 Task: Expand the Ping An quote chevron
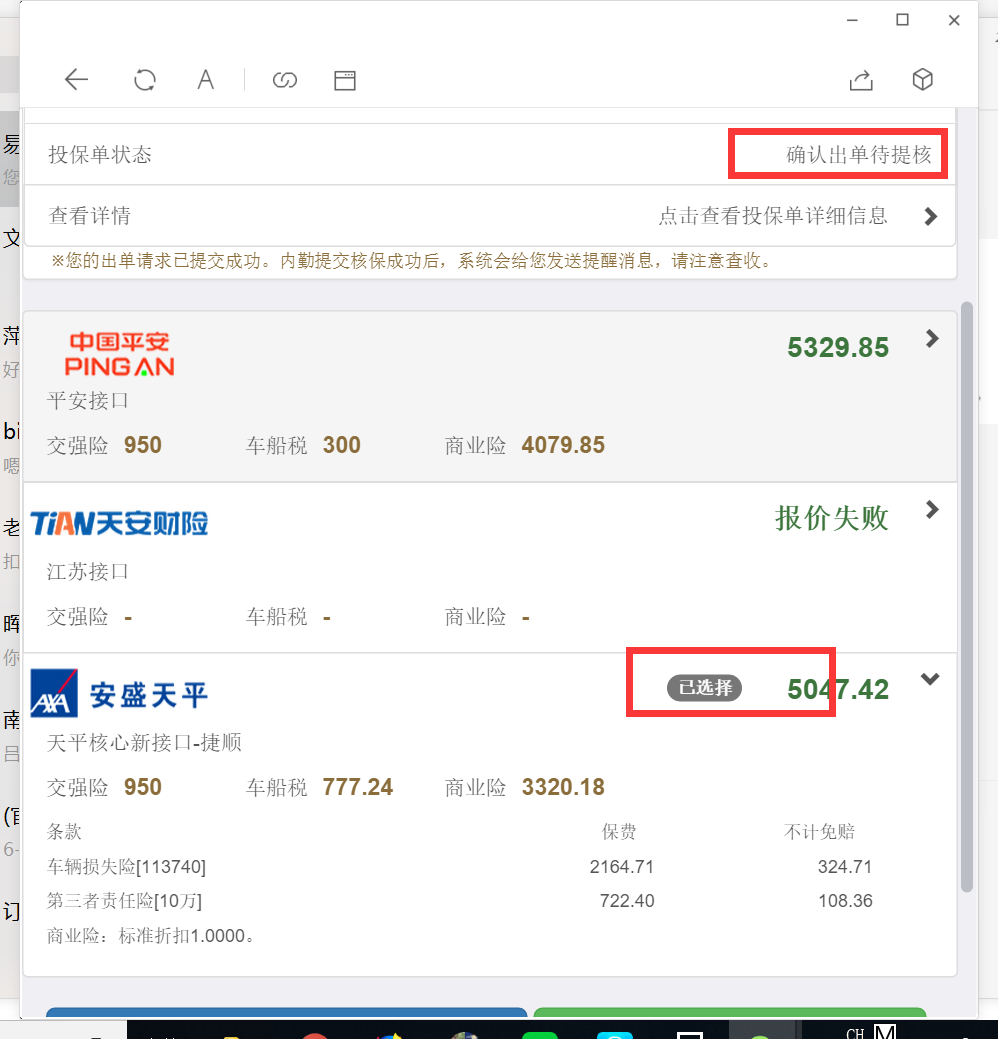pos(932,339)
